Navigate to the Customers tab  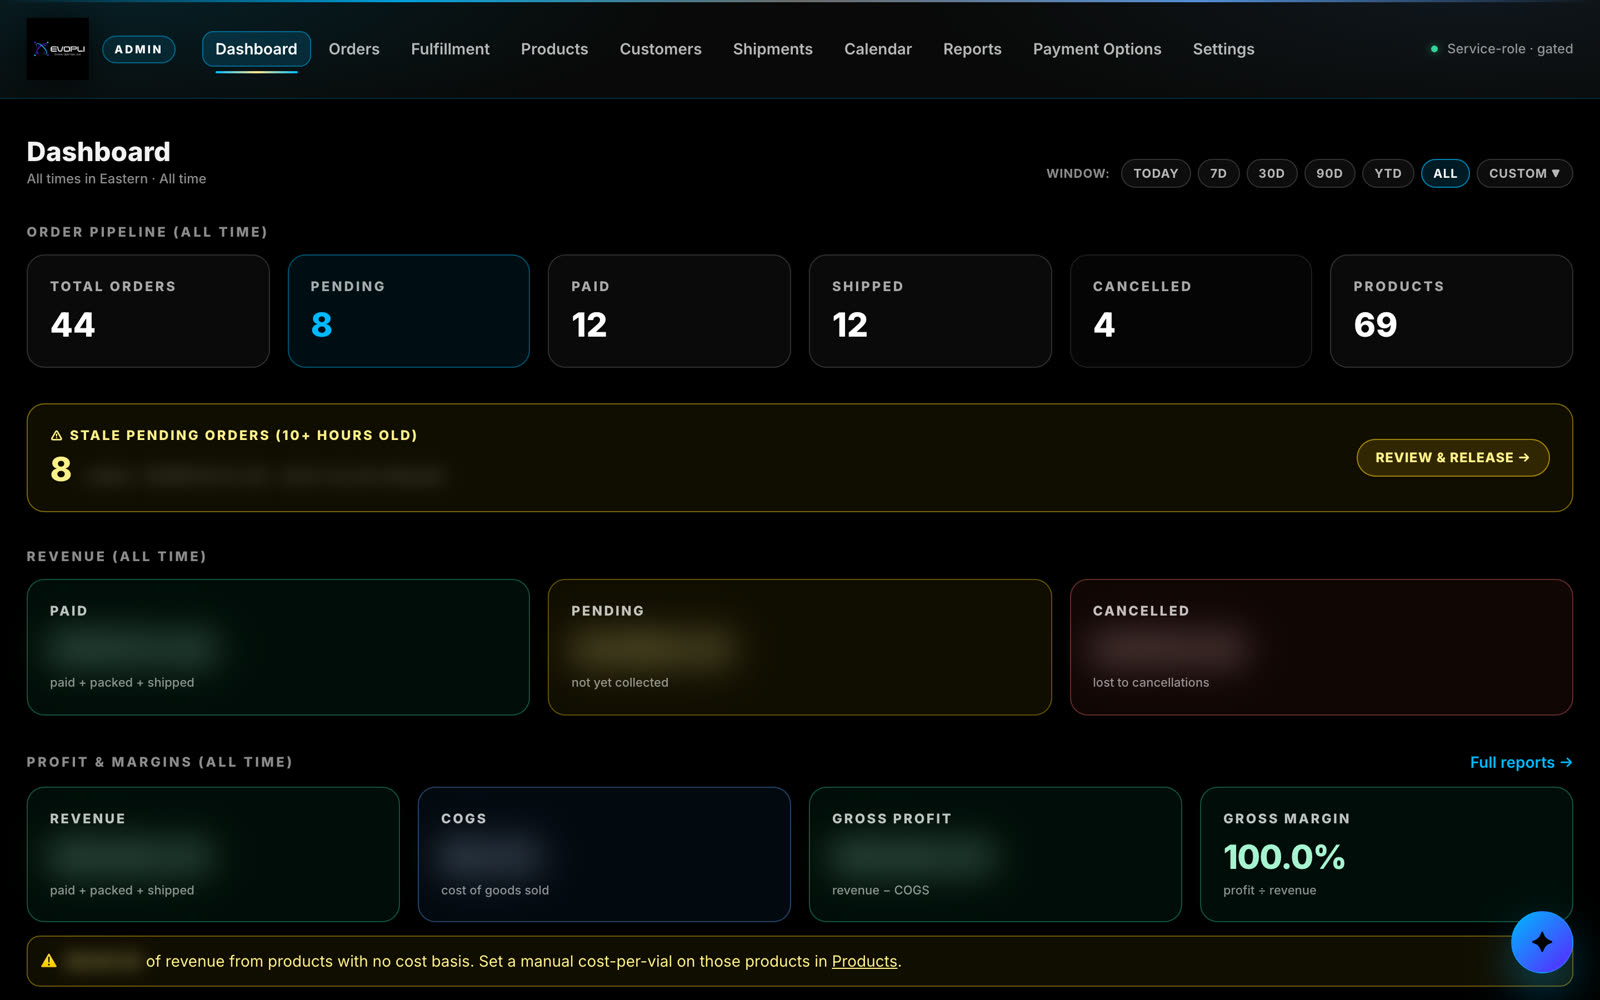[x=660, y=49]
